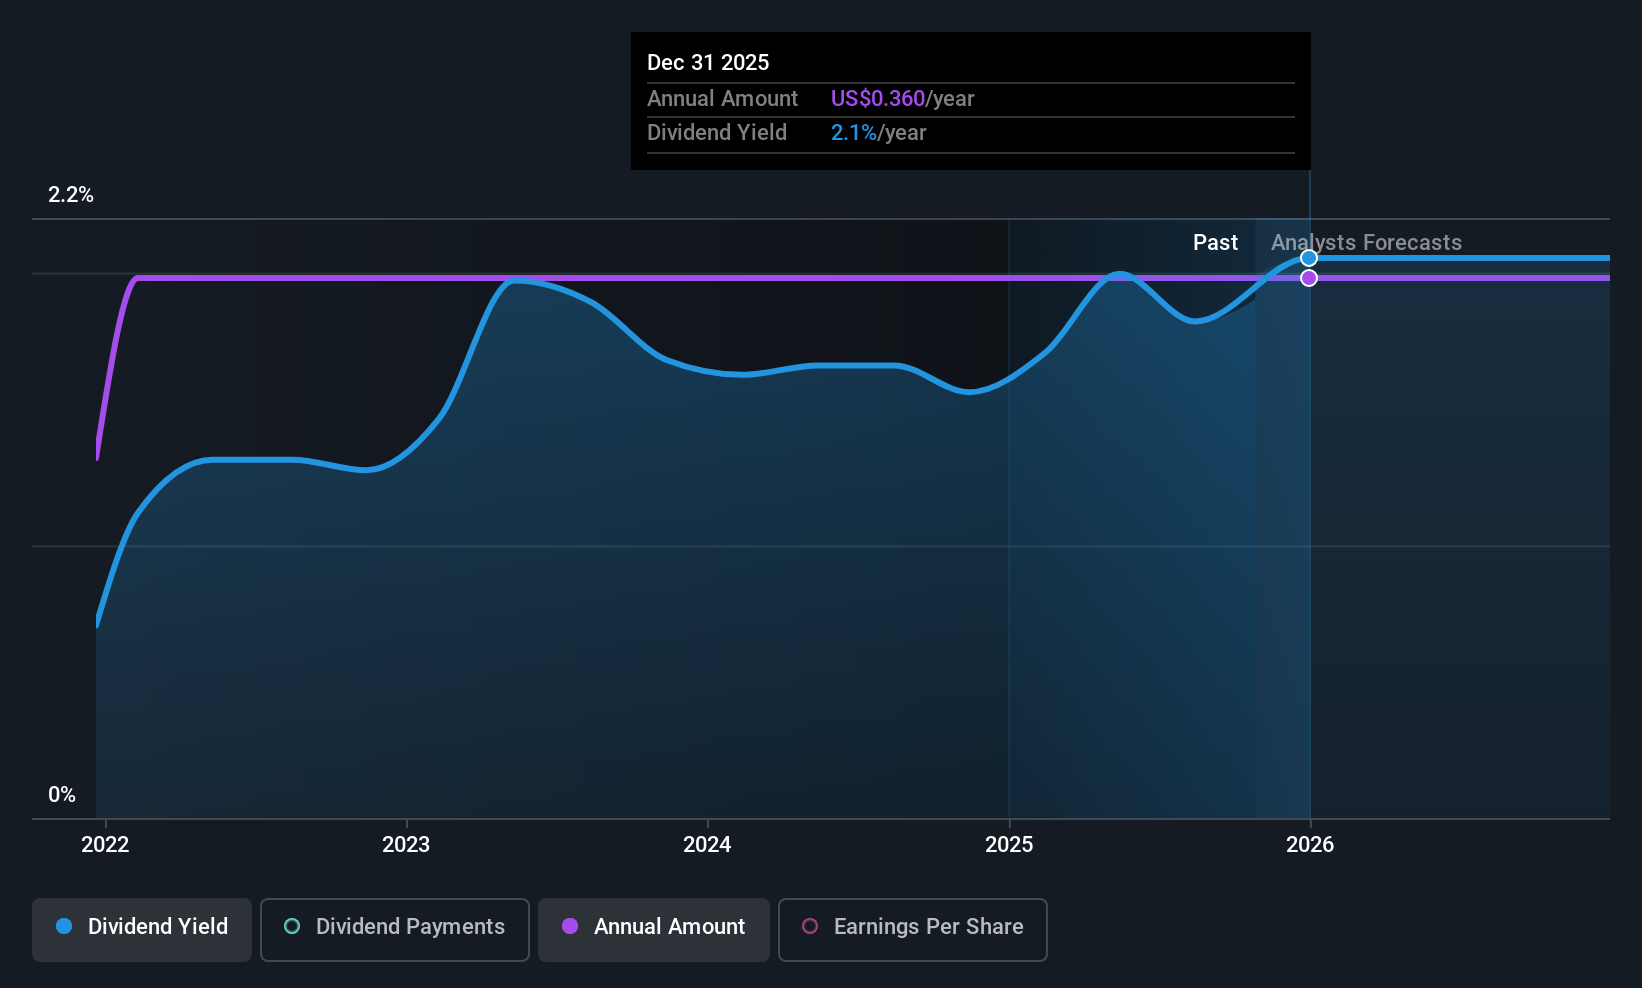Image resolution: width=1642 pixels, height=988 pixels.
Task: Toggle the Dividend Payments series
Action: point(395,930)
